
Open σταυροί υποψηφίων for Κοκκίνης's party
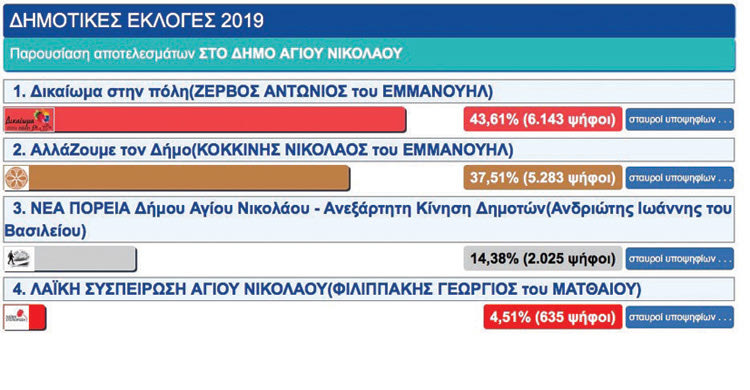(679, 178)
